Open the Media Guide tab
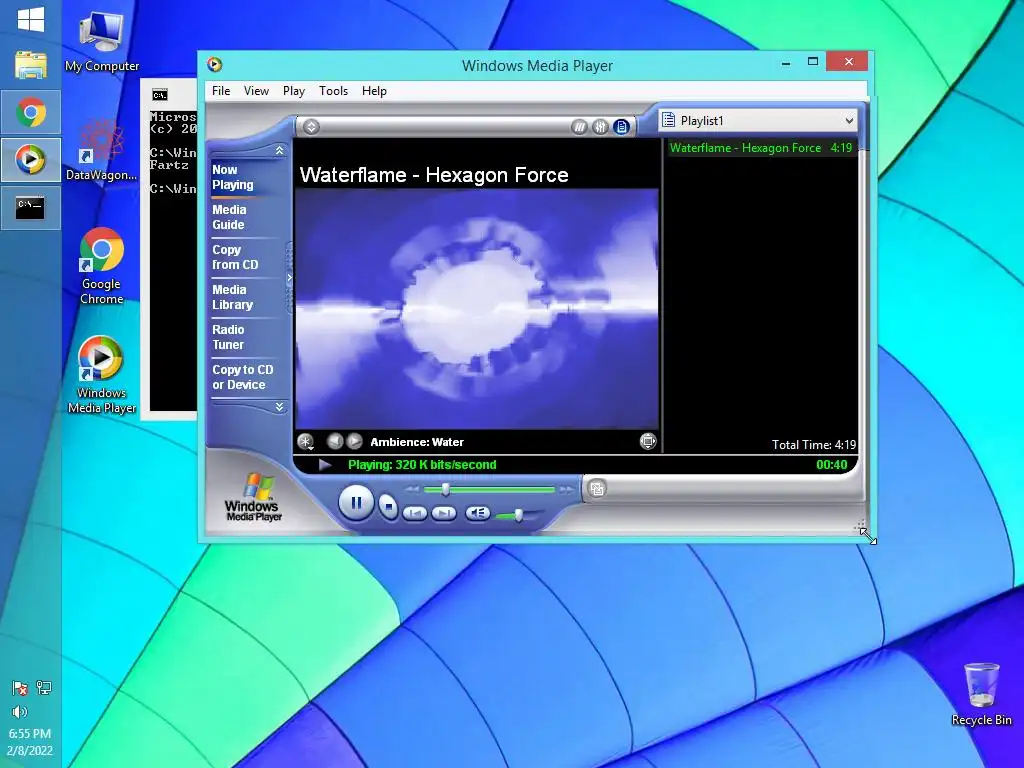This screenshot has width=1024, height=768. click(229, 217)
